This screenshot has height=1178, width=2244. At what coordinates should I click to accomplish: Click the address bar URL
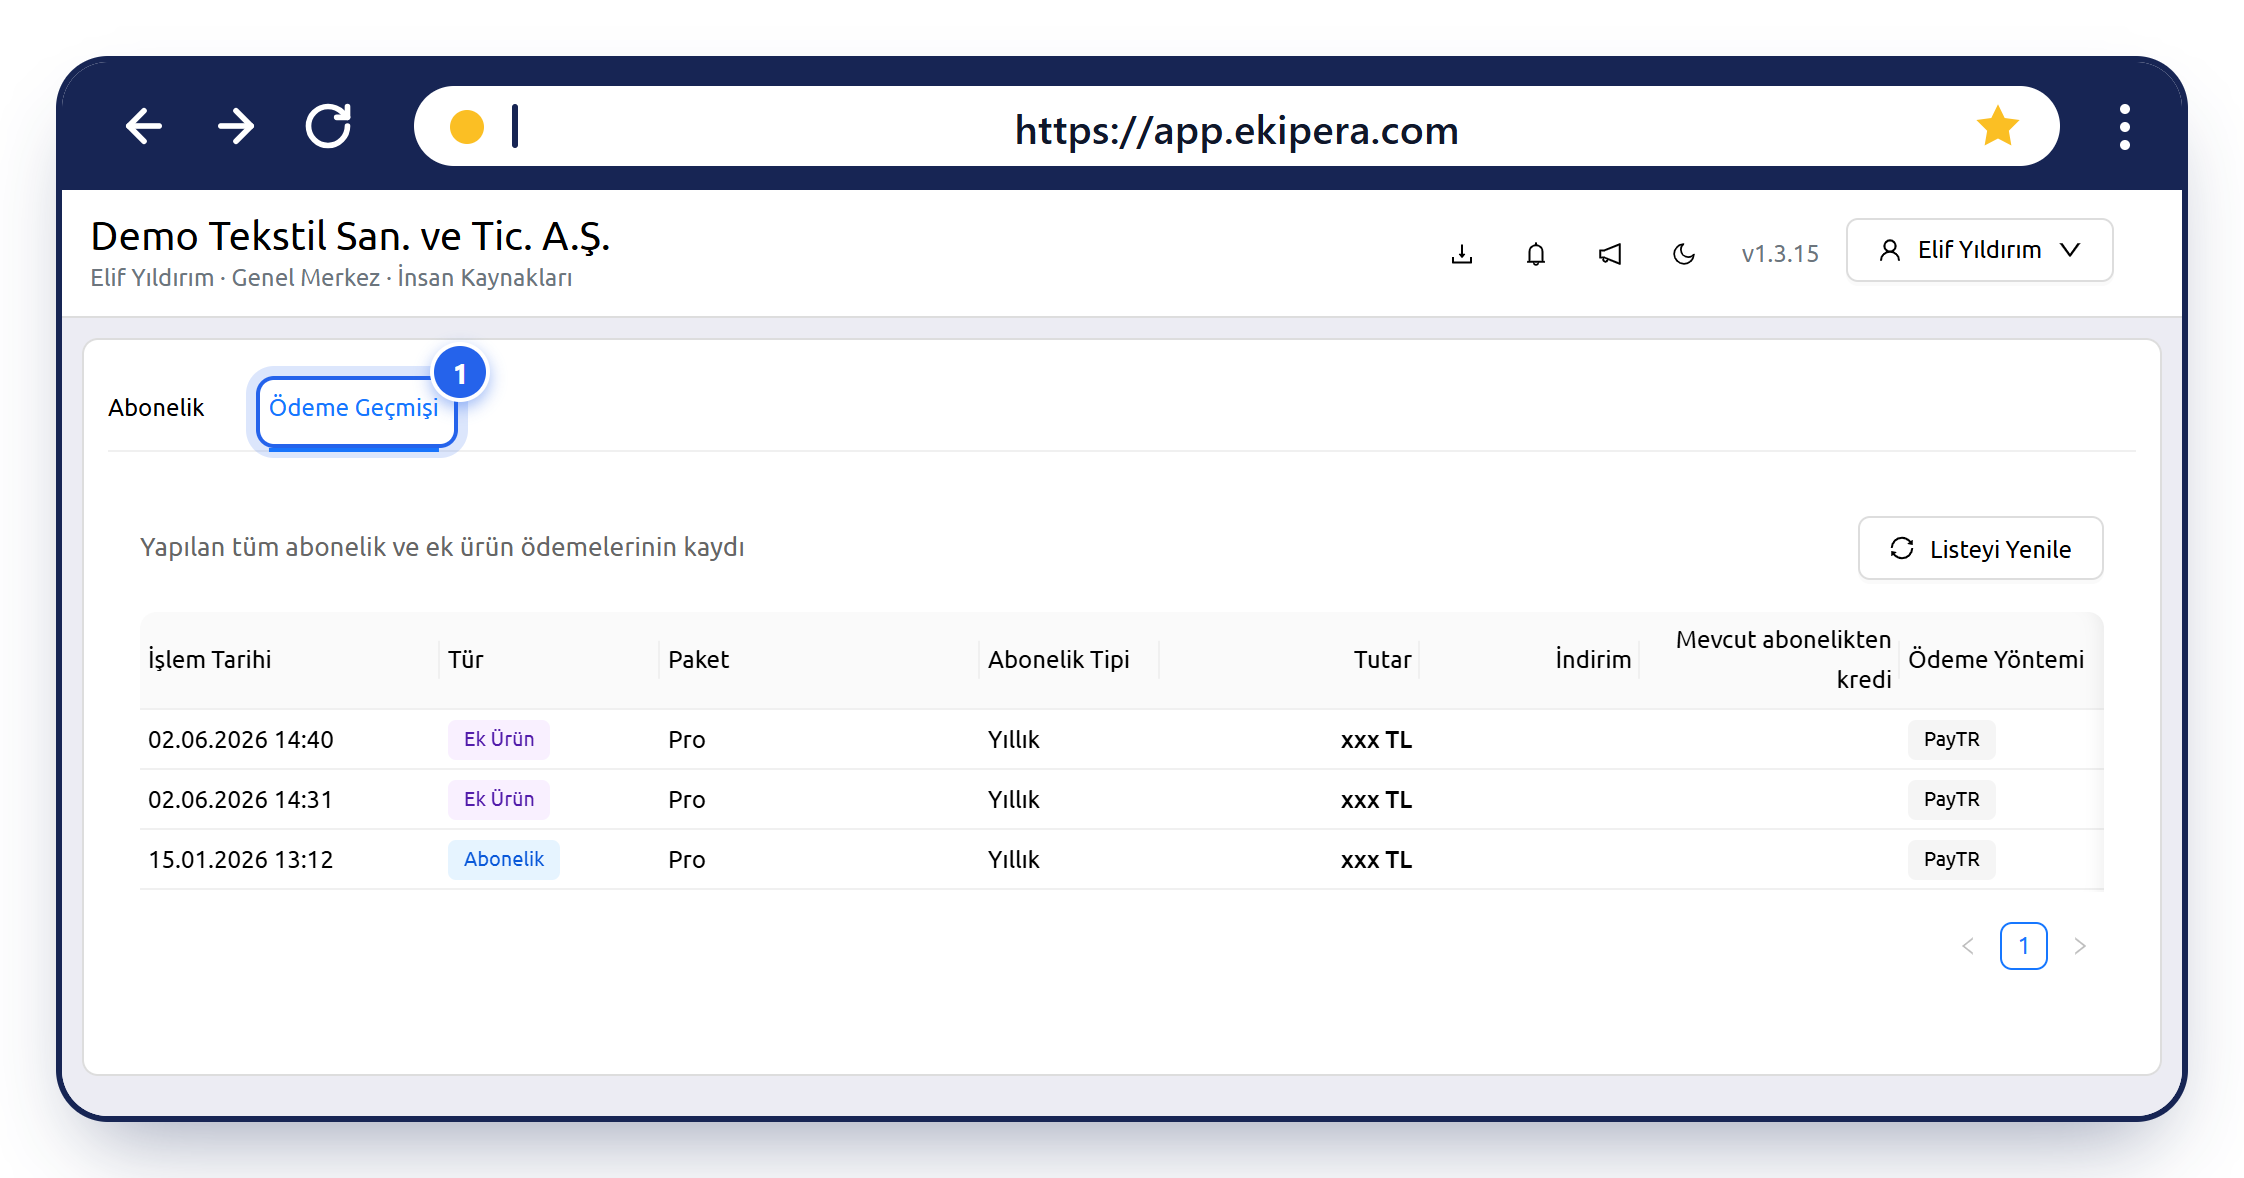pyautogui.click(x=1237, y=130)
